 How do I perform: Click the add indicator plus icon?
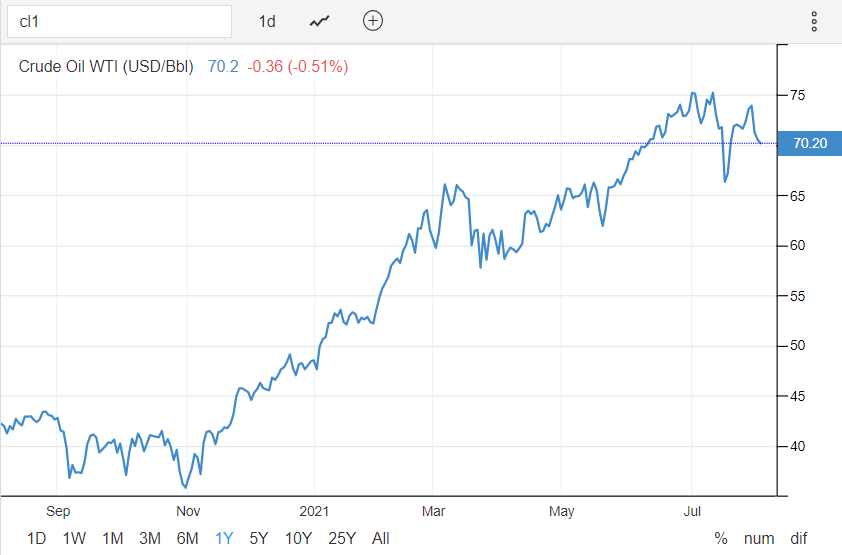pyautogui.click(x=373, y=21)
